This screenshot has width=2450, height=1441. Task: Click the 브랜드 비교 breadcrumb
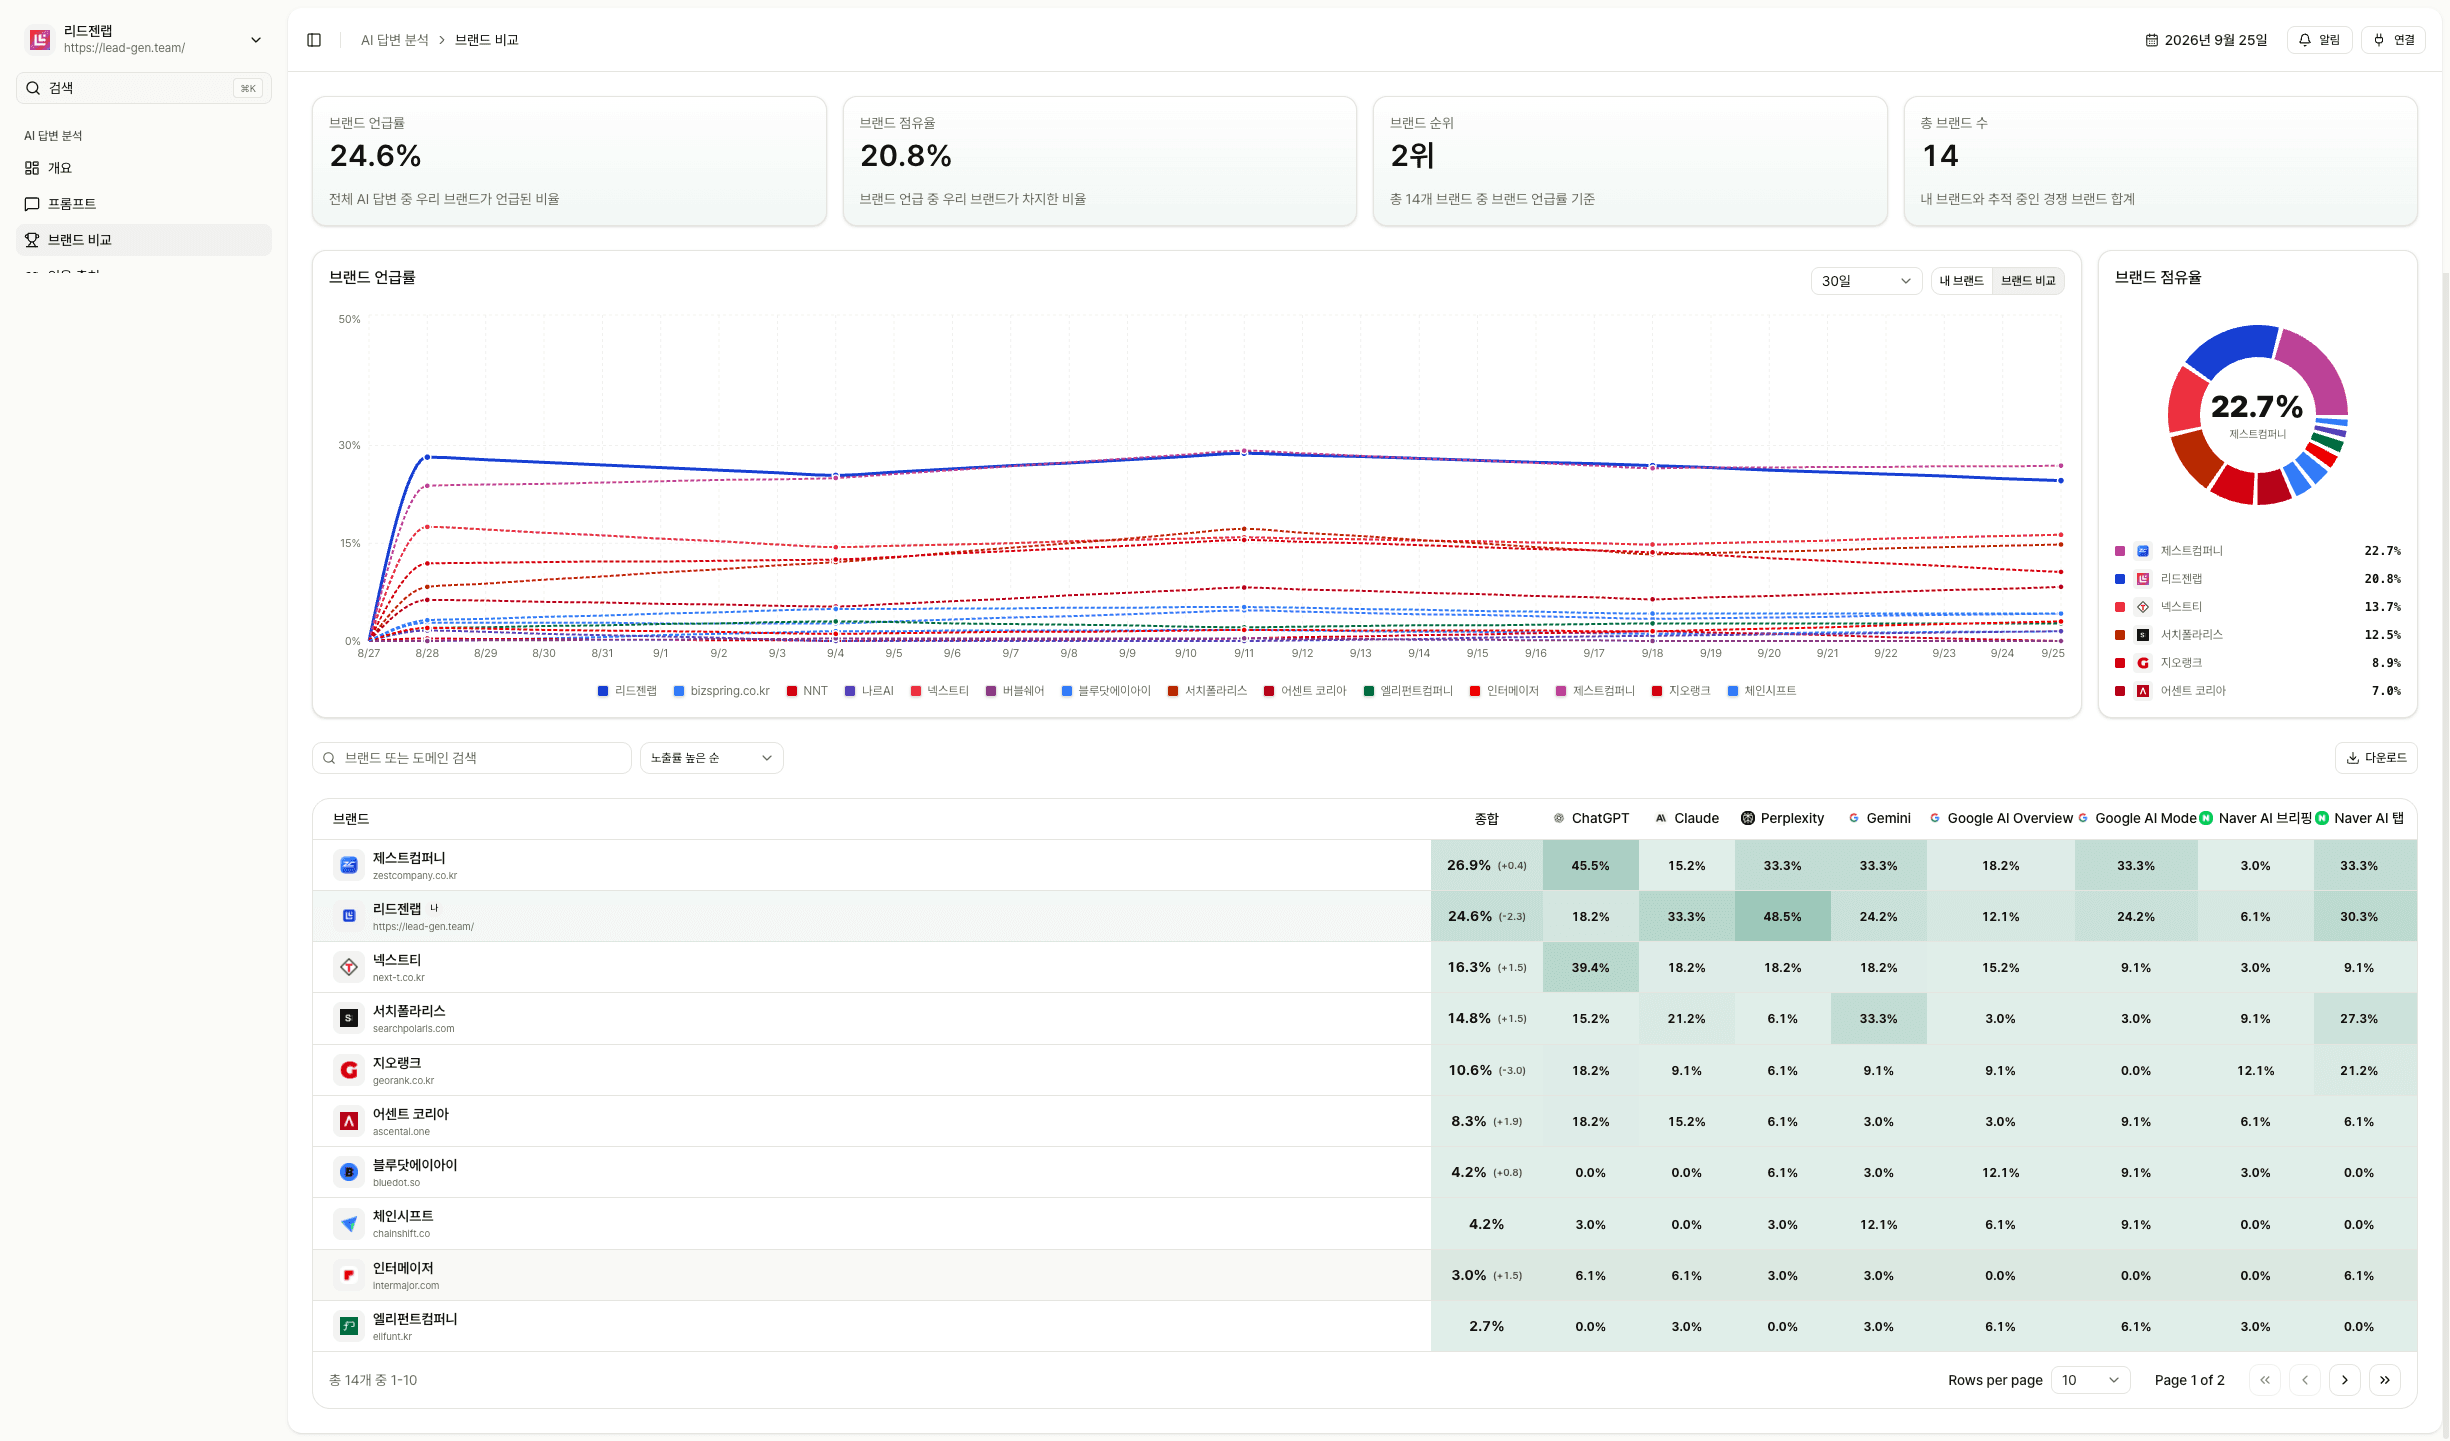tap(486, 40)
